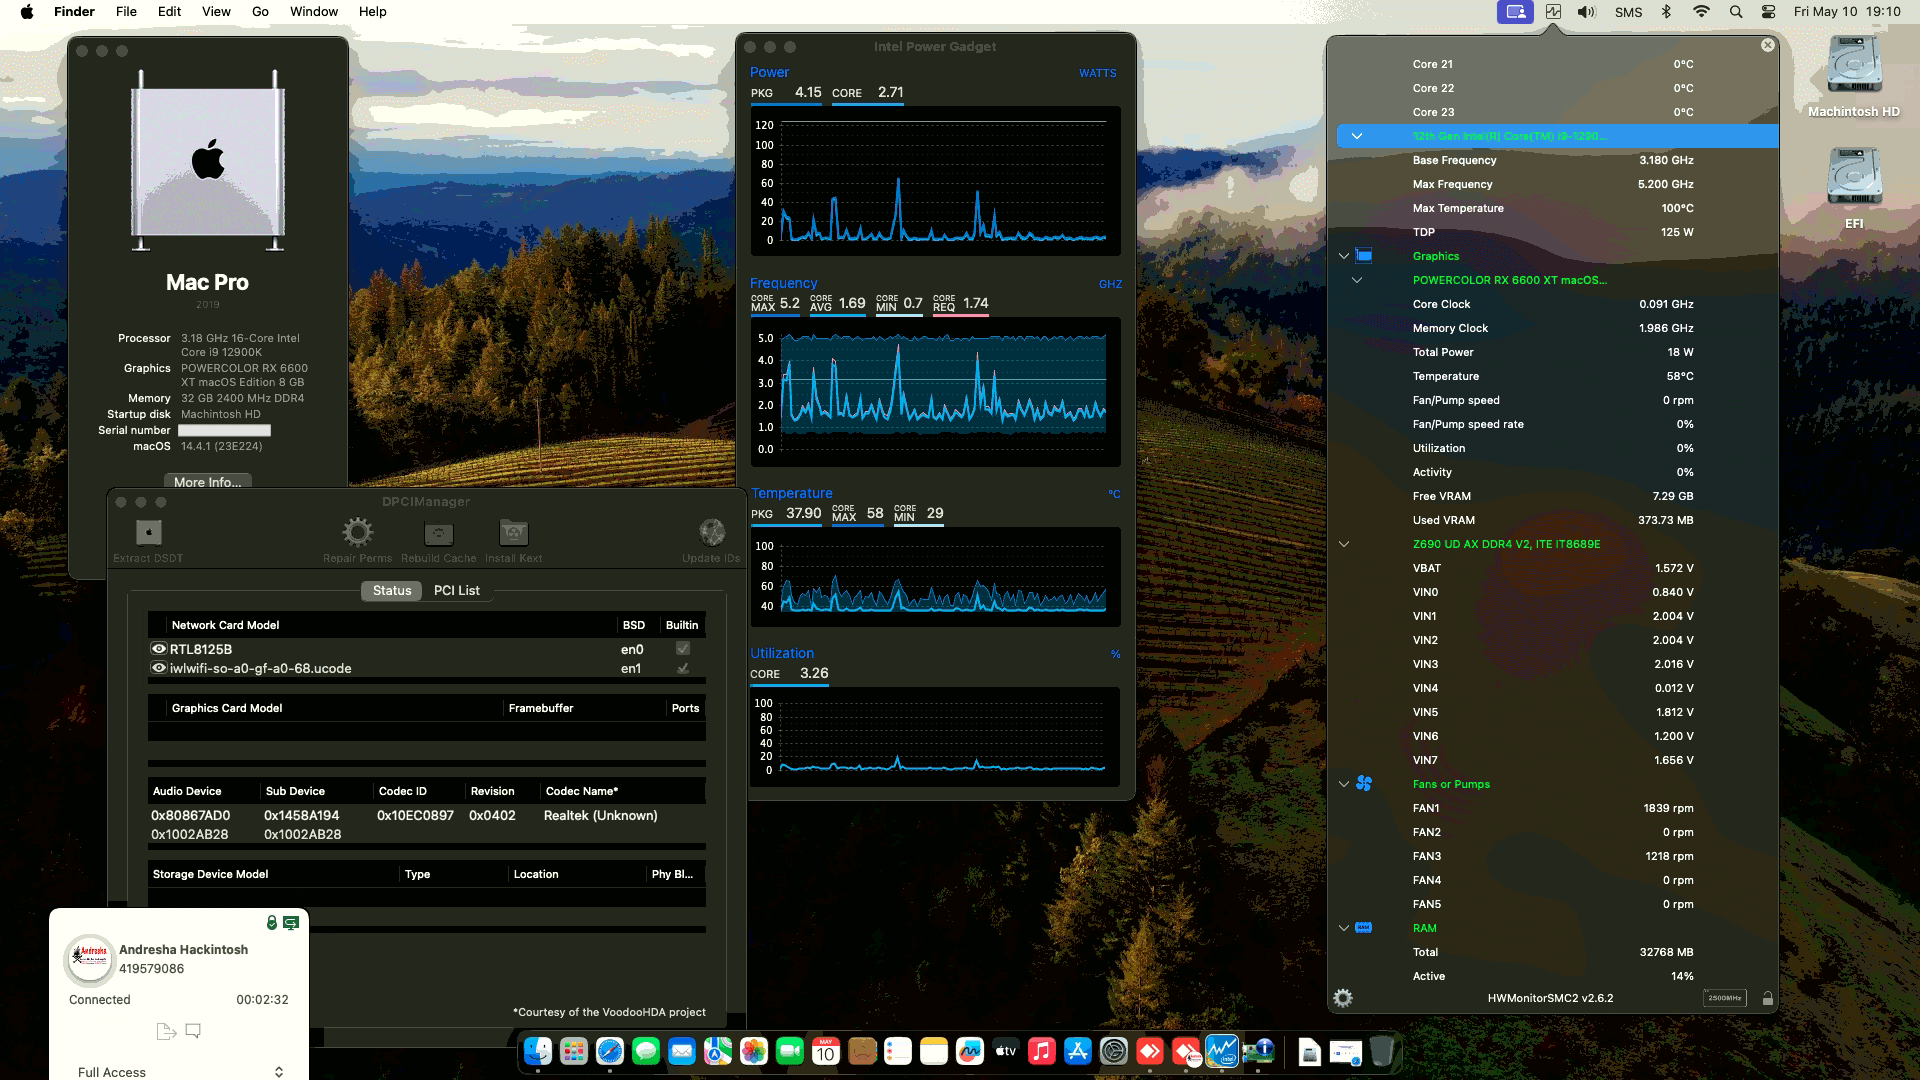The height and width of the screenshot is (1080, 1920).
Task: Open the File menu
Action: click(126, 12)
